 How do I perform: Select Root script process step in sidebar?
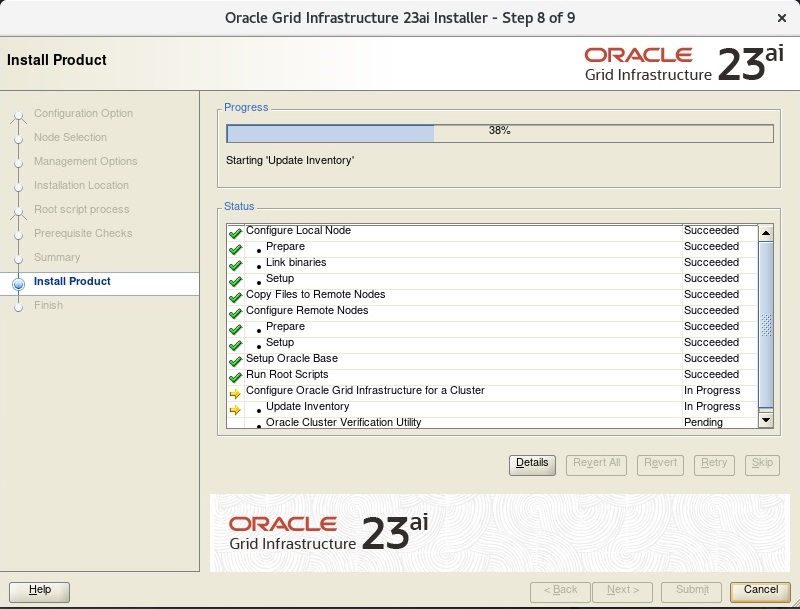(x=81, y=209)
